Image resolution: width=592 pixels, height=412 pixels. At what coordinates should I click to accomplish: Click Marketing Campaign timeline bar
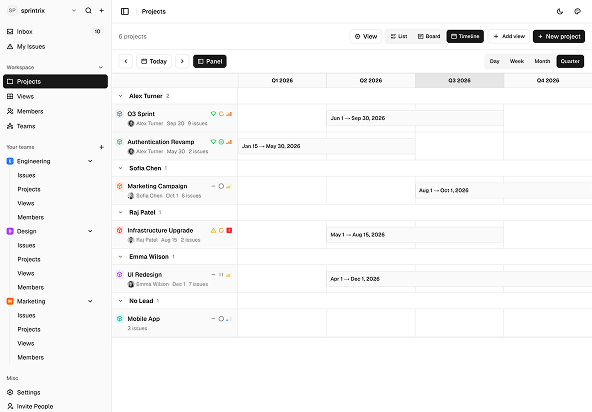(x=504, y=190)
